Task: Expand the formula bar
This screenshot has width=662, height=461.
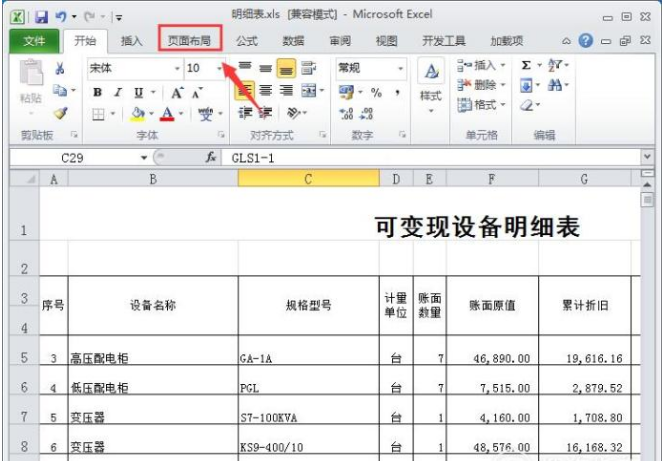Action: tap(647, 157)
